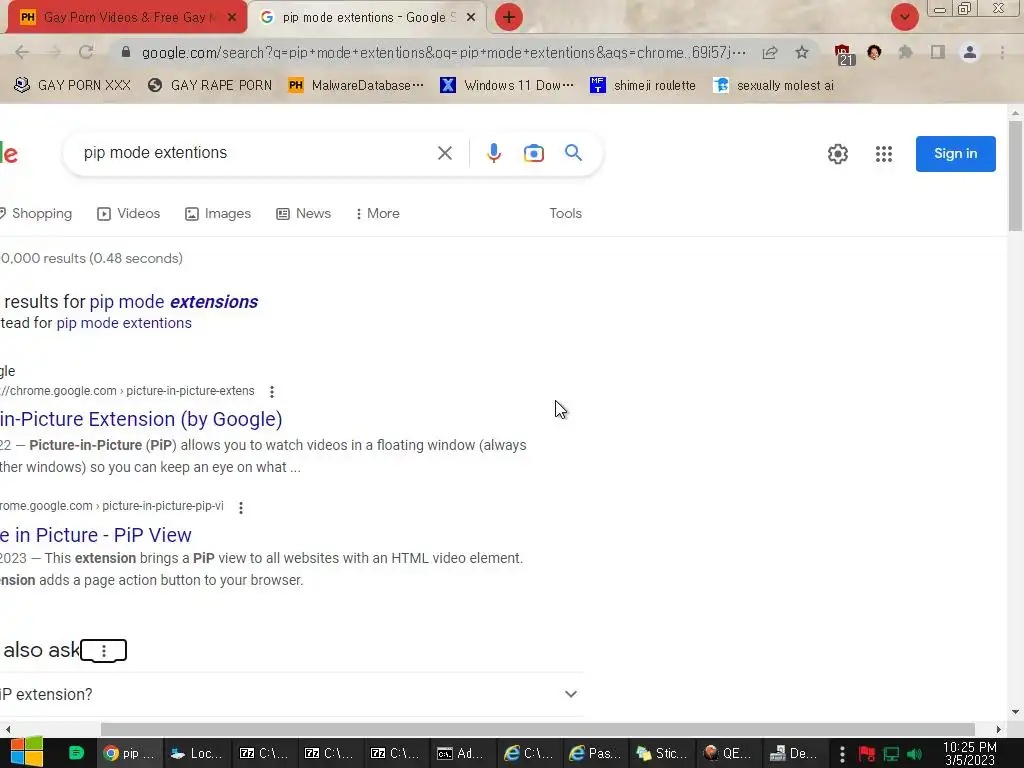1024x768 pixels.
Task: Open the shimeji roulette bookmark
Action: point(643,85)
